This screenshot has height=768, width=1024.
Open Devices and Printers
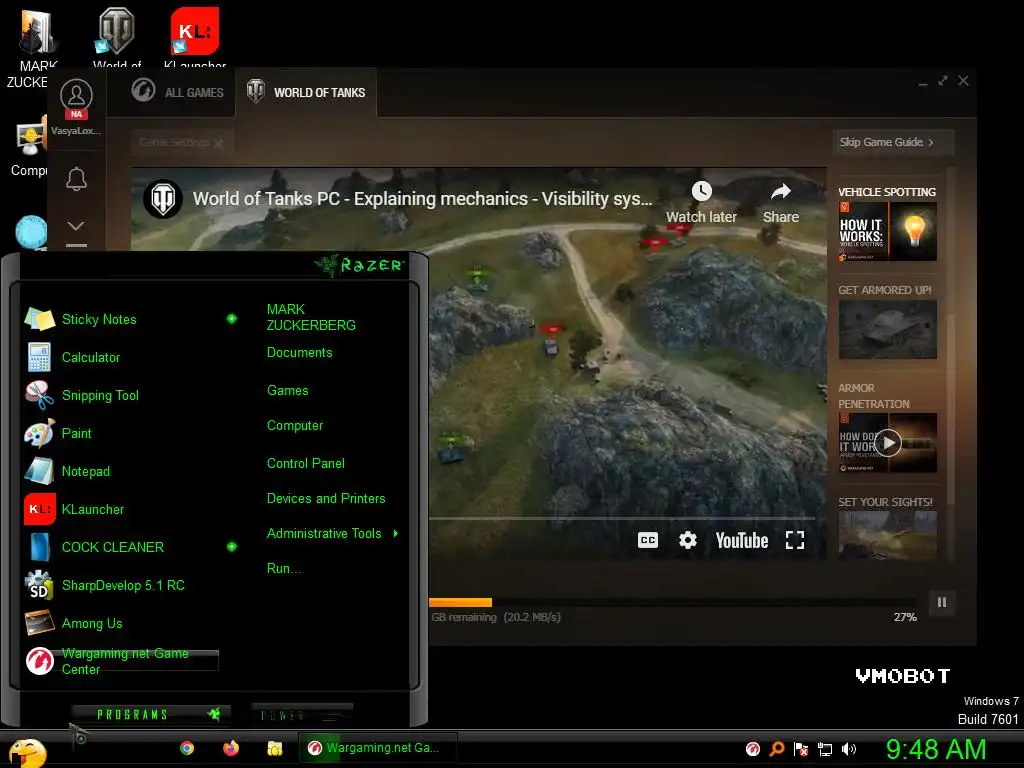(x=326, y=499)
